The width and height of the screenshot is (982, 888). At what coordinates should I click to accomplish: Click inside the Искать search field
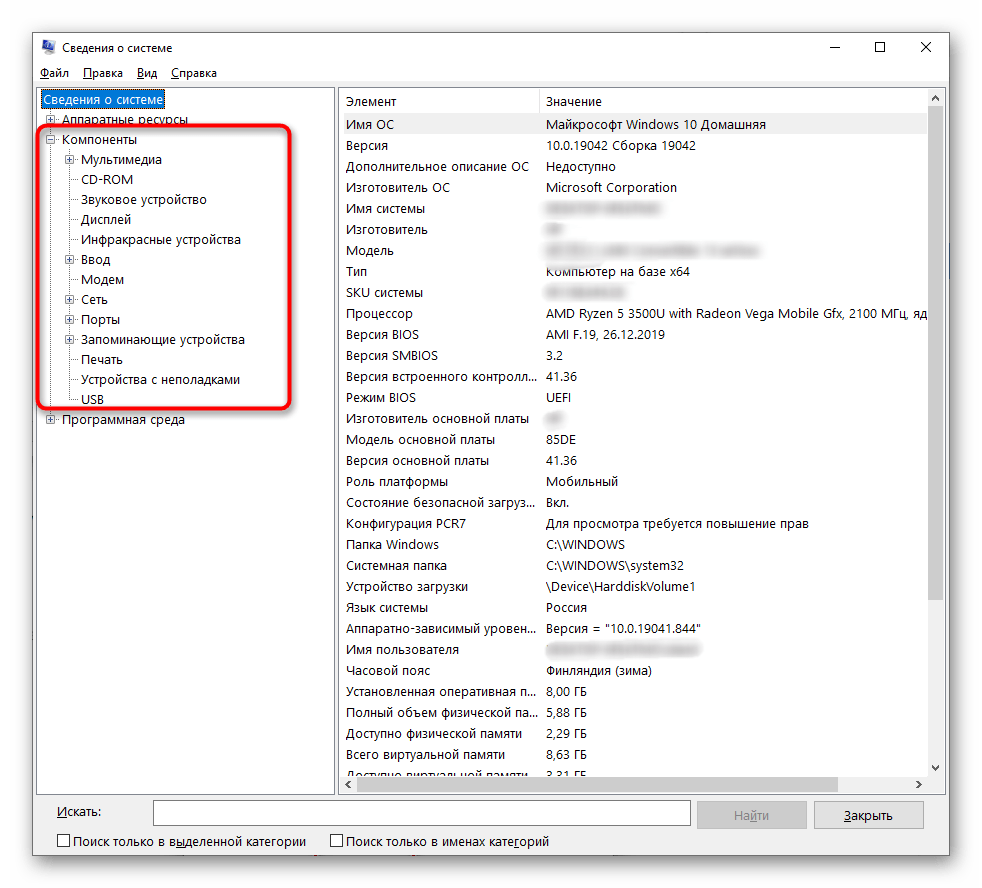(x=421, y=813)
